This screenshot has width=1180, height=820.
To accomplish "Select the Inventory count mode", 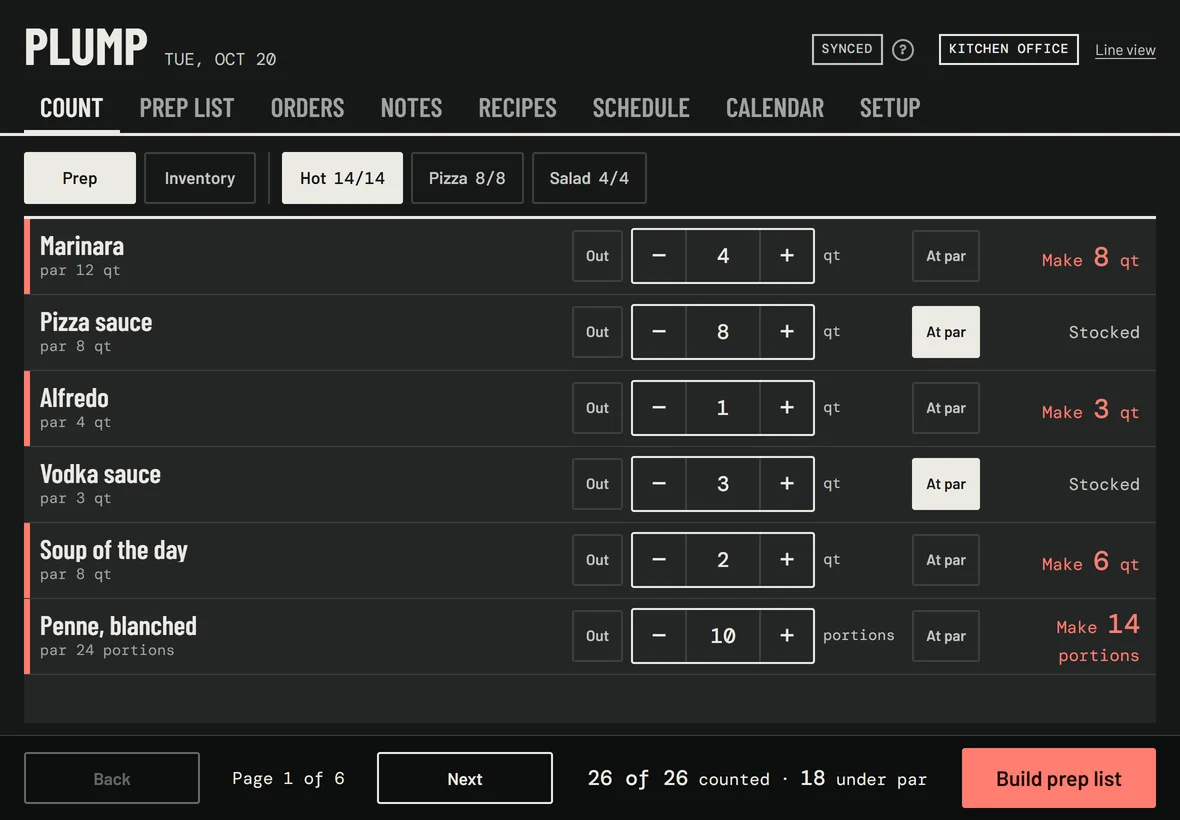I will [199, 178].
